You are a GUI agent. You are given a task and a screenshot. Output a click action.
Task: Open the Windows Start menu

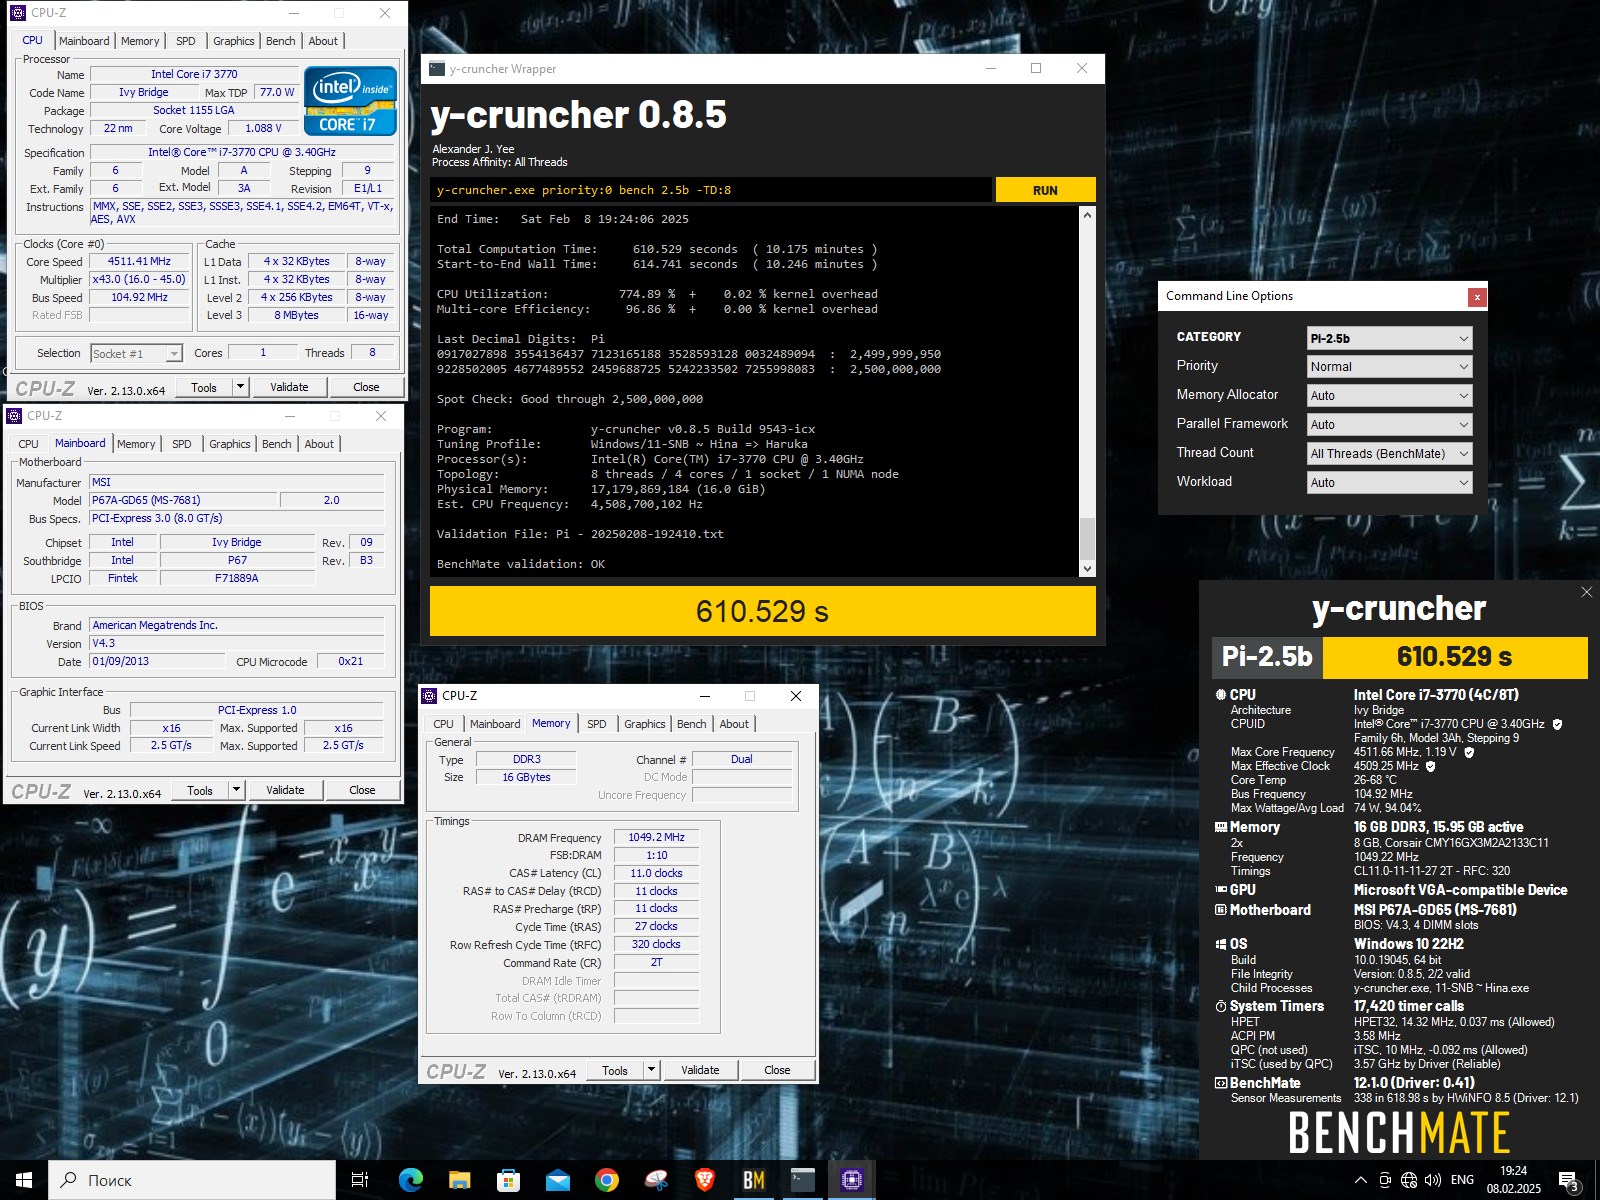(x=24, y=1180)
